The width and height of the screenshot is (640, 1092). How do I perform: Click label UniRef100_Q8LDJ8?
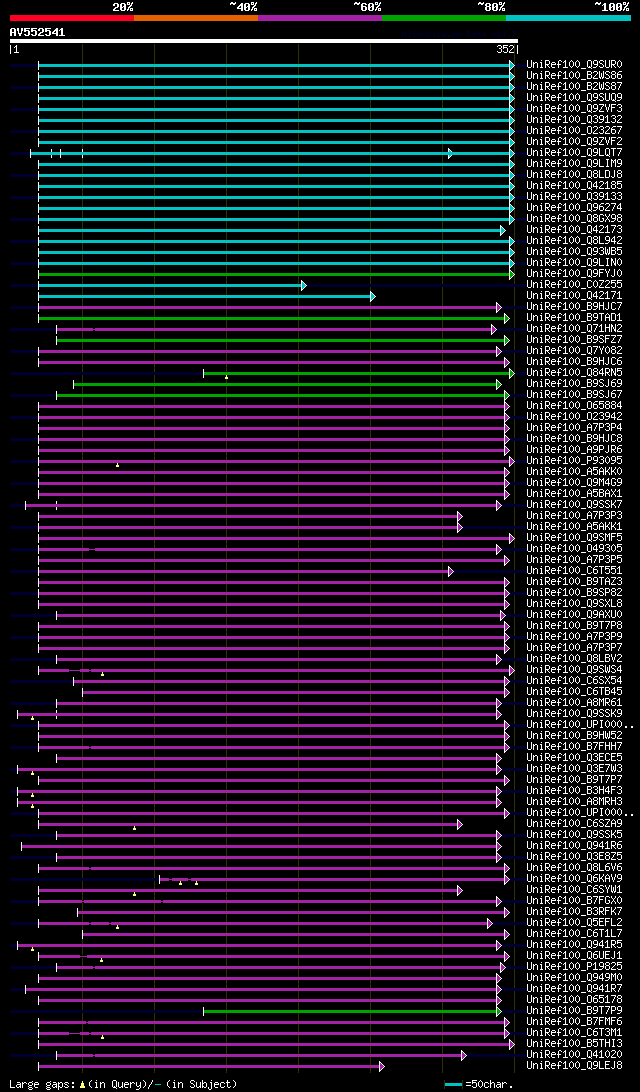pos(575,175)
